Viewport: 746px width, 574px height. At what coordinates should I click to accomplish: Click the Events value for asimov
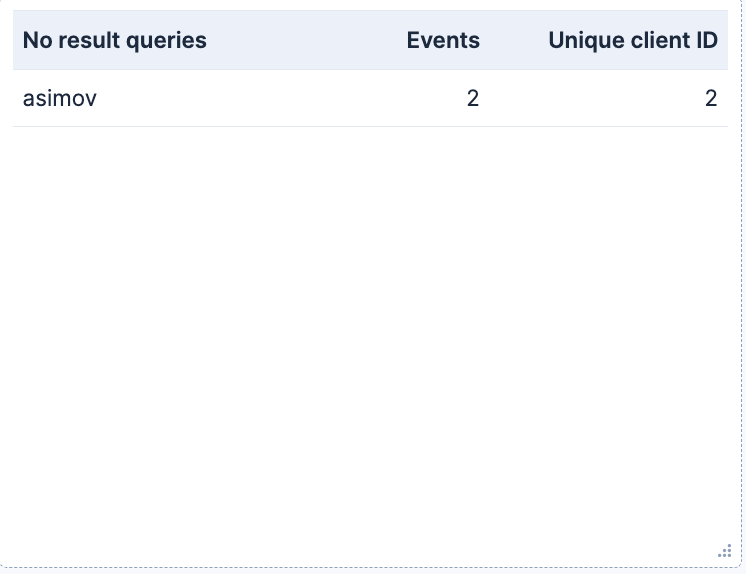click(x=472, y=99)
